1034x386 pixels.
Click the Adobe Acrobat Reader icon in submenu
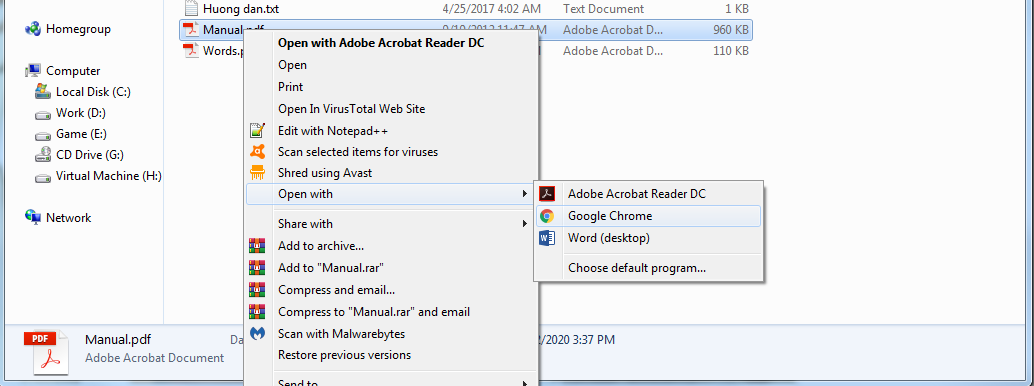point(547,194)
